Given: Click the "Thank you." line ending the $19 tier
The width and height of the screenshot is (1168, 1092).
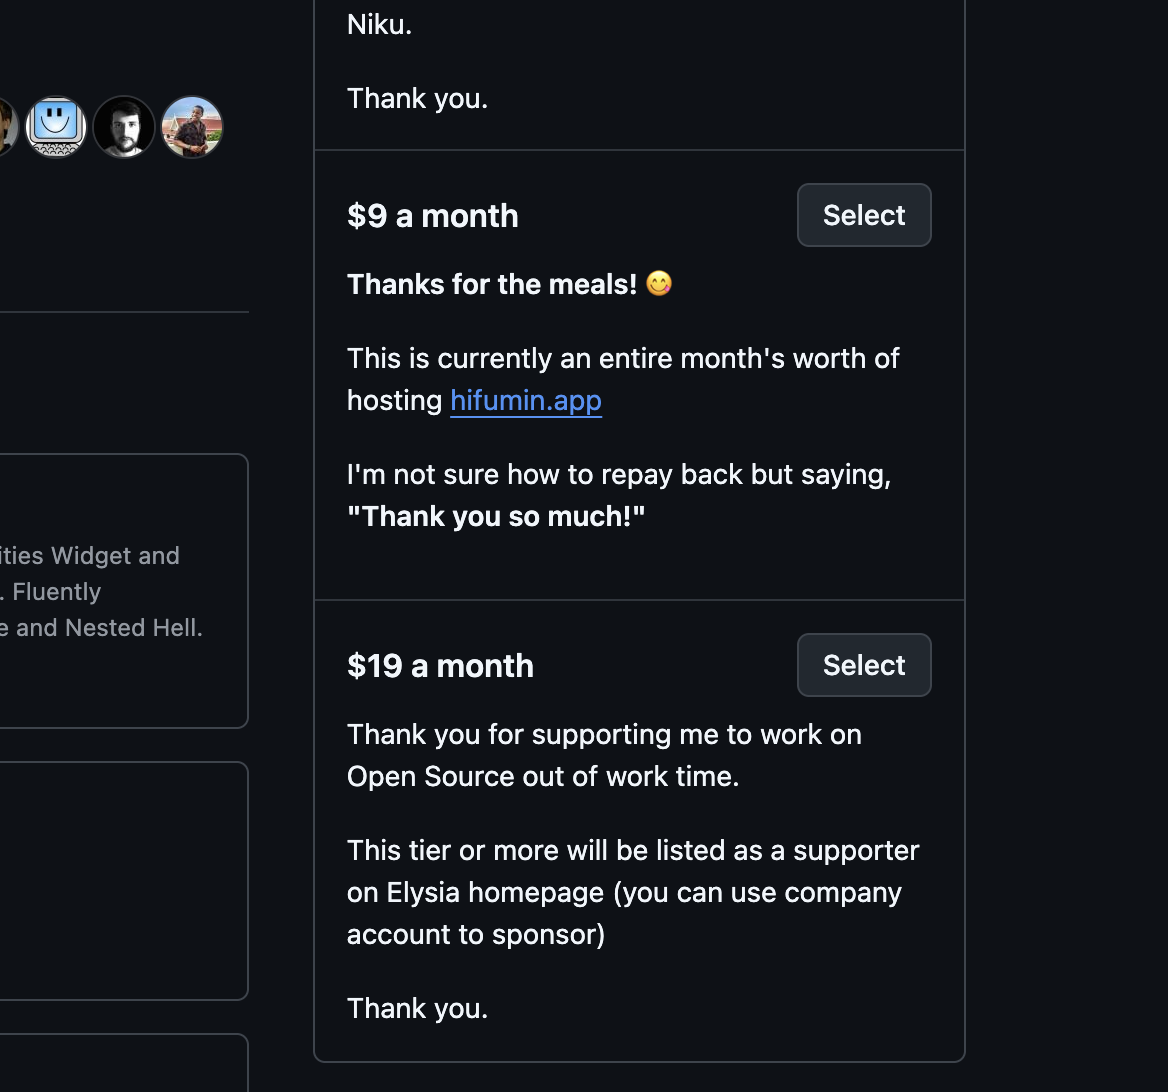Looking at the screenshot, I should [418, 1008].
